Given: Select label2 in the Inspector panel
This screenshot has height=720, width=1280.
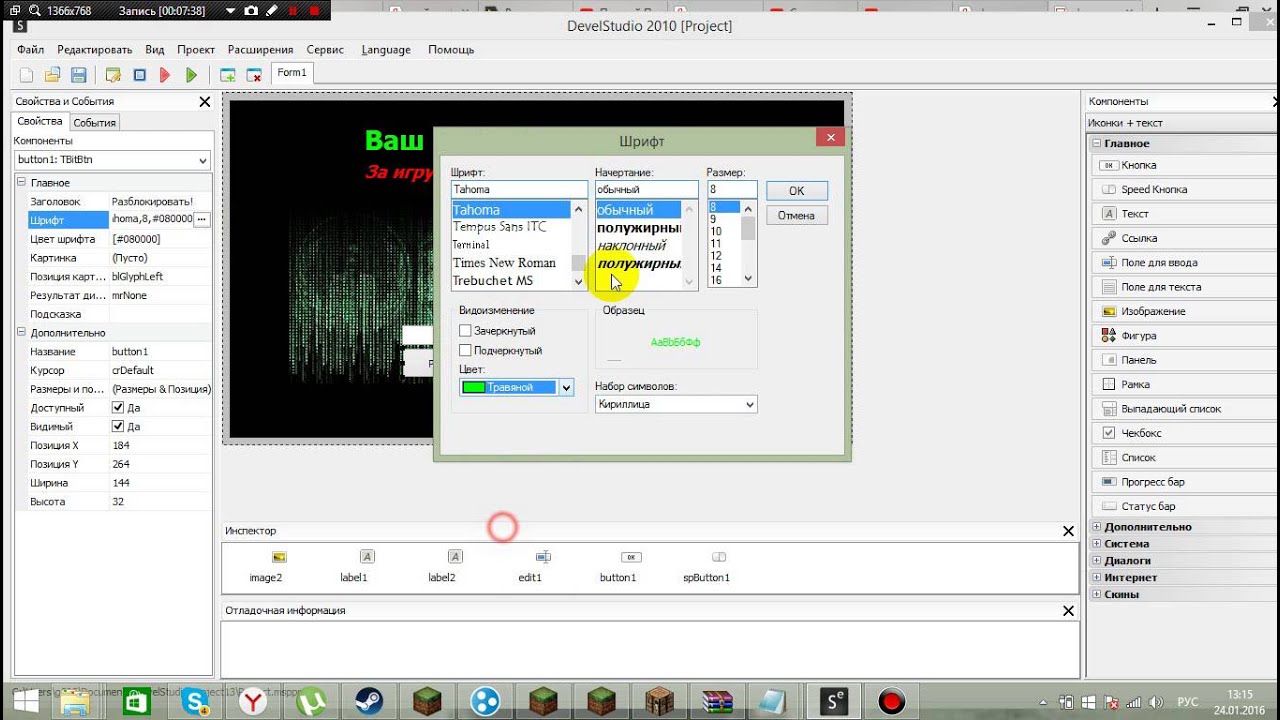Looking at the screenshot, I should [442, 566].
